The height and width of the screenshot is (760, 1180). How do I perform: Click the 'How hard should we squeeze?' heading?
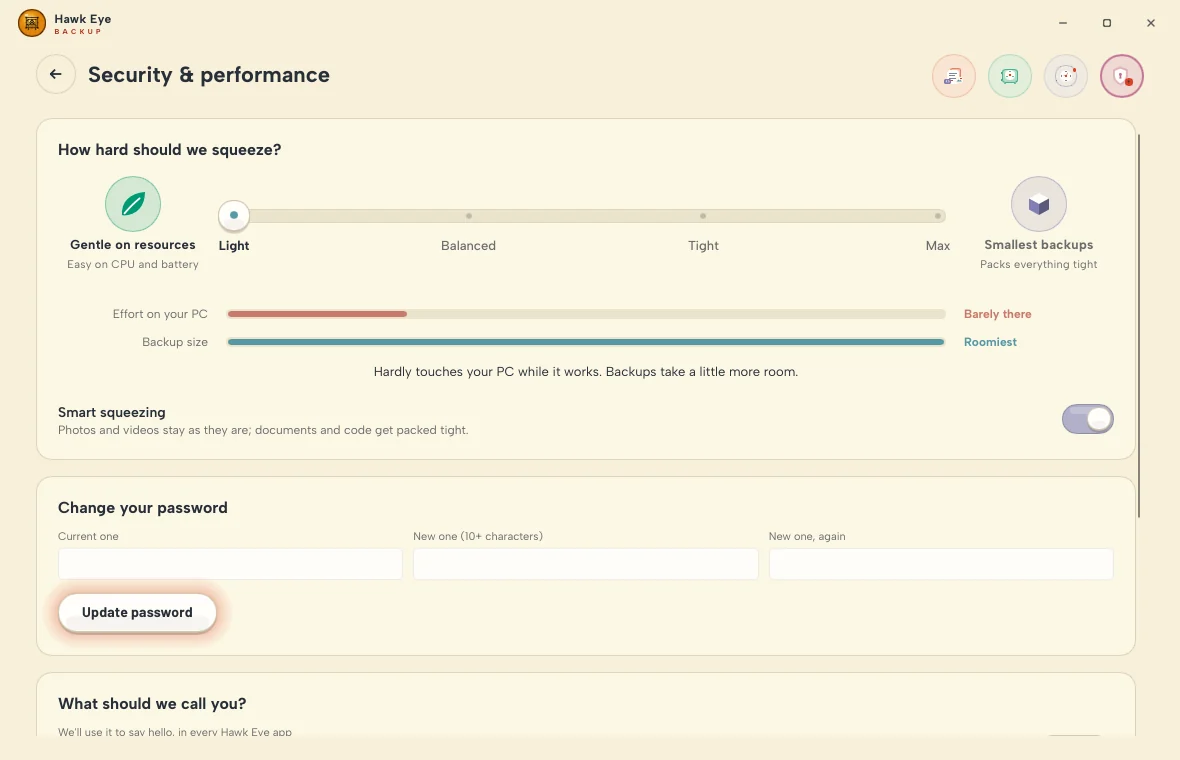pyautogui.click(x=169, y=150)
